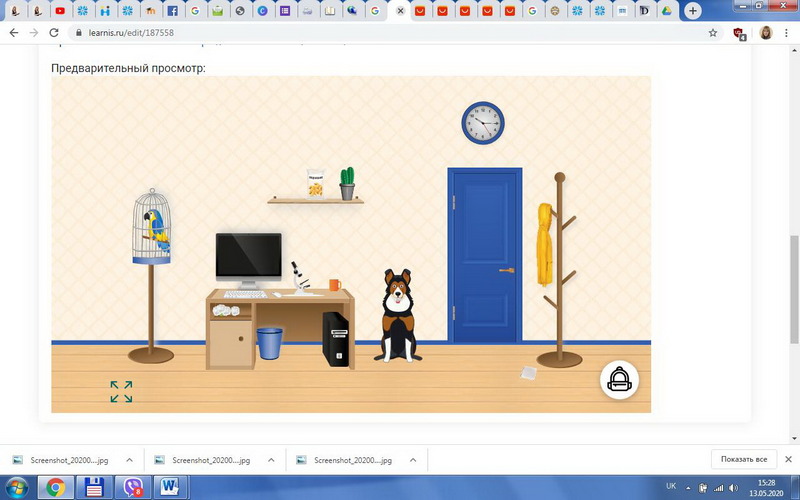This screenshot has height=500, width=800.
Task: Open Viber from the Windows taskbar
Action: [x=133, y=487]
